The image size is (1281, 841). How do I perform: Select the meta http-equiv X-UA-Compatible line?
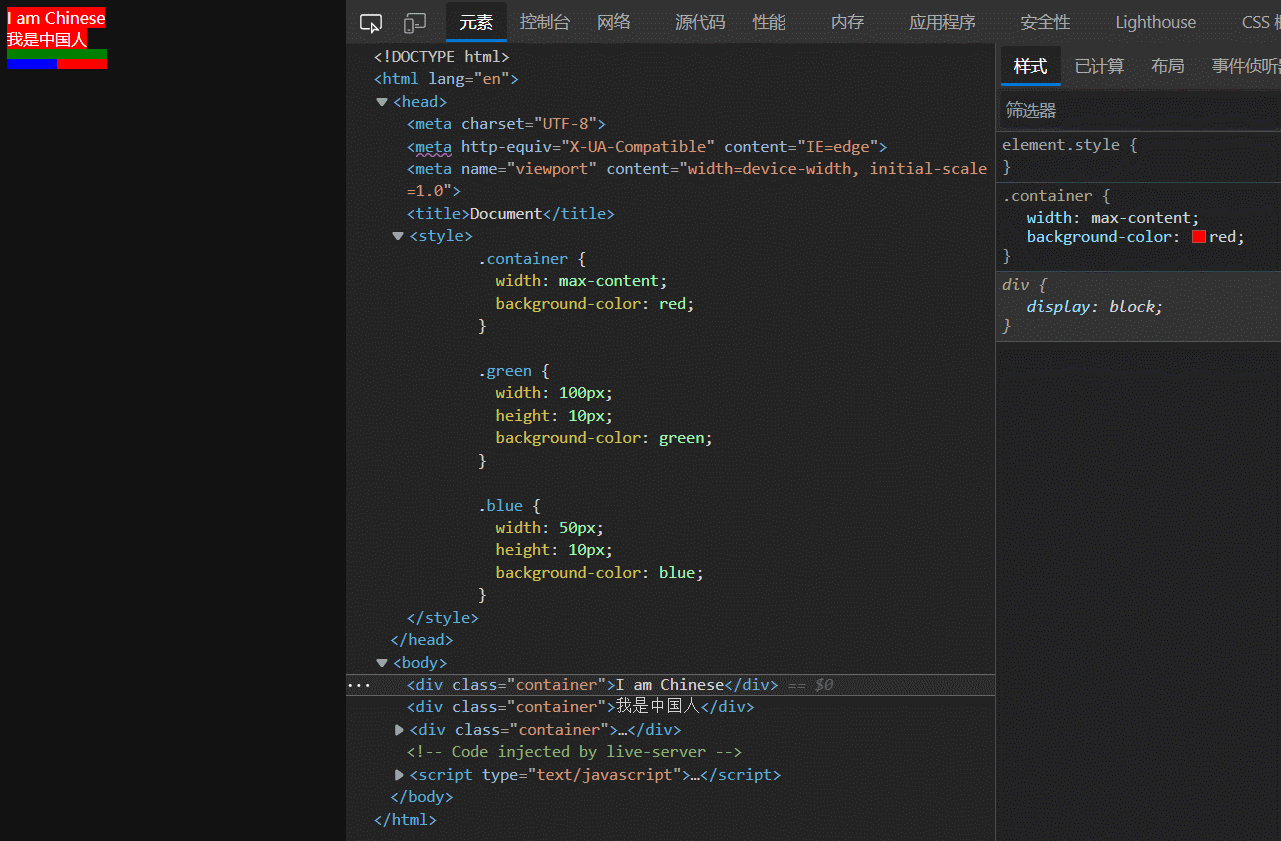click(647, 147)
